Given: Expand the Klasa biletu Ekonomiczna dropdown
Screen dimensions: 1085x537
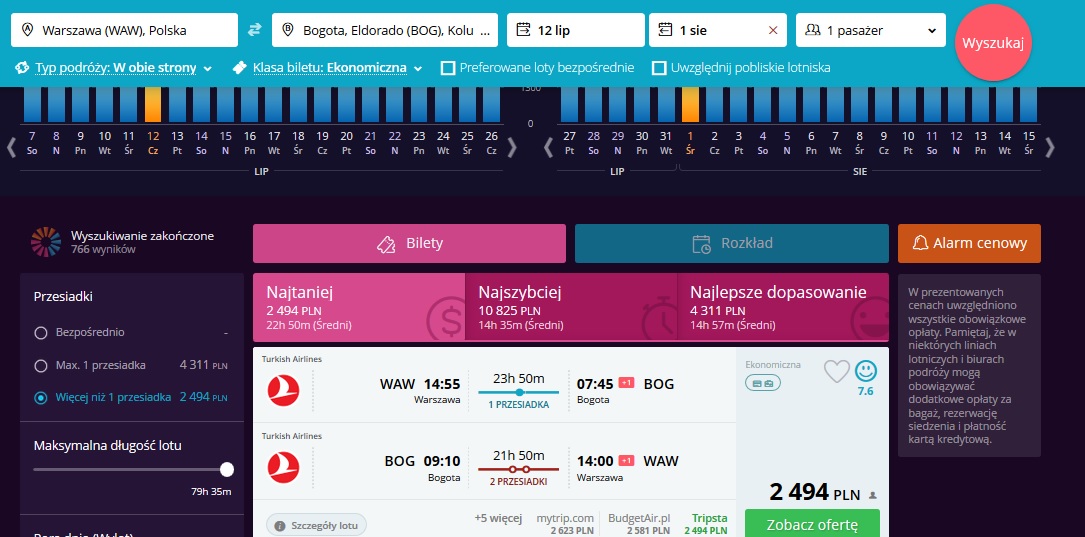Looking at the screenshot, I should click(327, 68).
